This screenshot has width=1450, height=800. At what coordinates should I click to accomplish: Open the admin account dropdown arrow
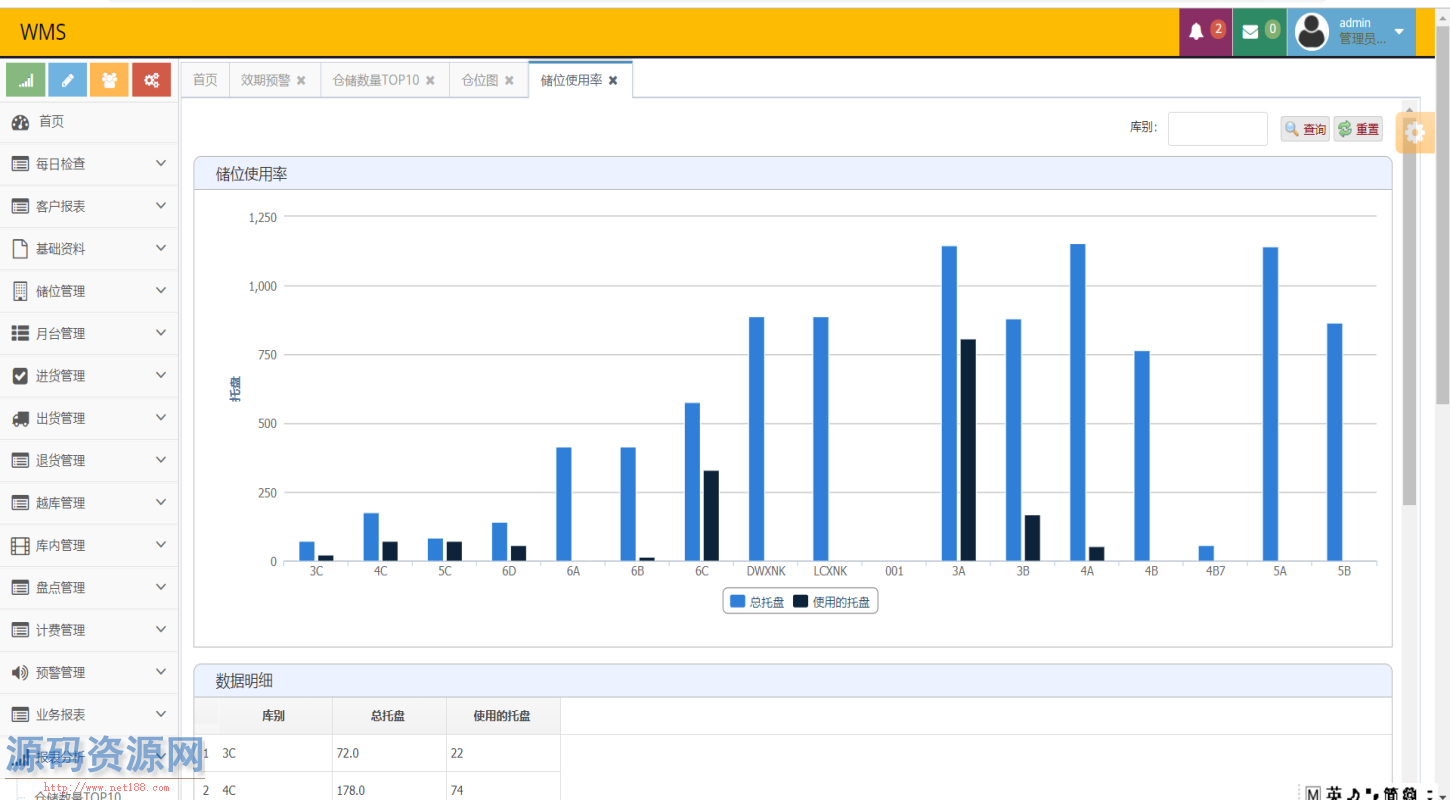[x=1399, y=32]
